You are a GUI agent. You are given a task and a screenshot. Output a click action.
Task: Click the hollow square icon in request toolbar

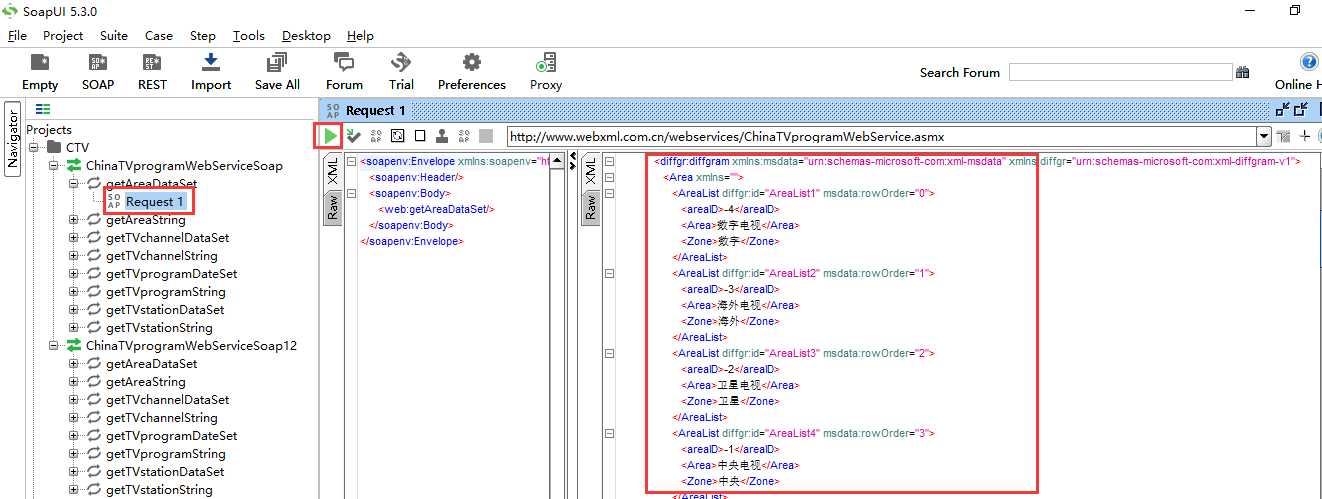420,136
